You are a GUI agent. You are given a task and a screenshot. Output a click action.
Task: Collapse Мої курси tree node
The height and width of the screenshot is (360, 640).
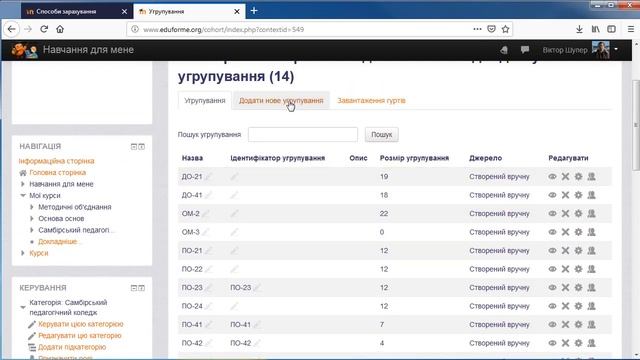pyautogui.click(x=23, y=196)
